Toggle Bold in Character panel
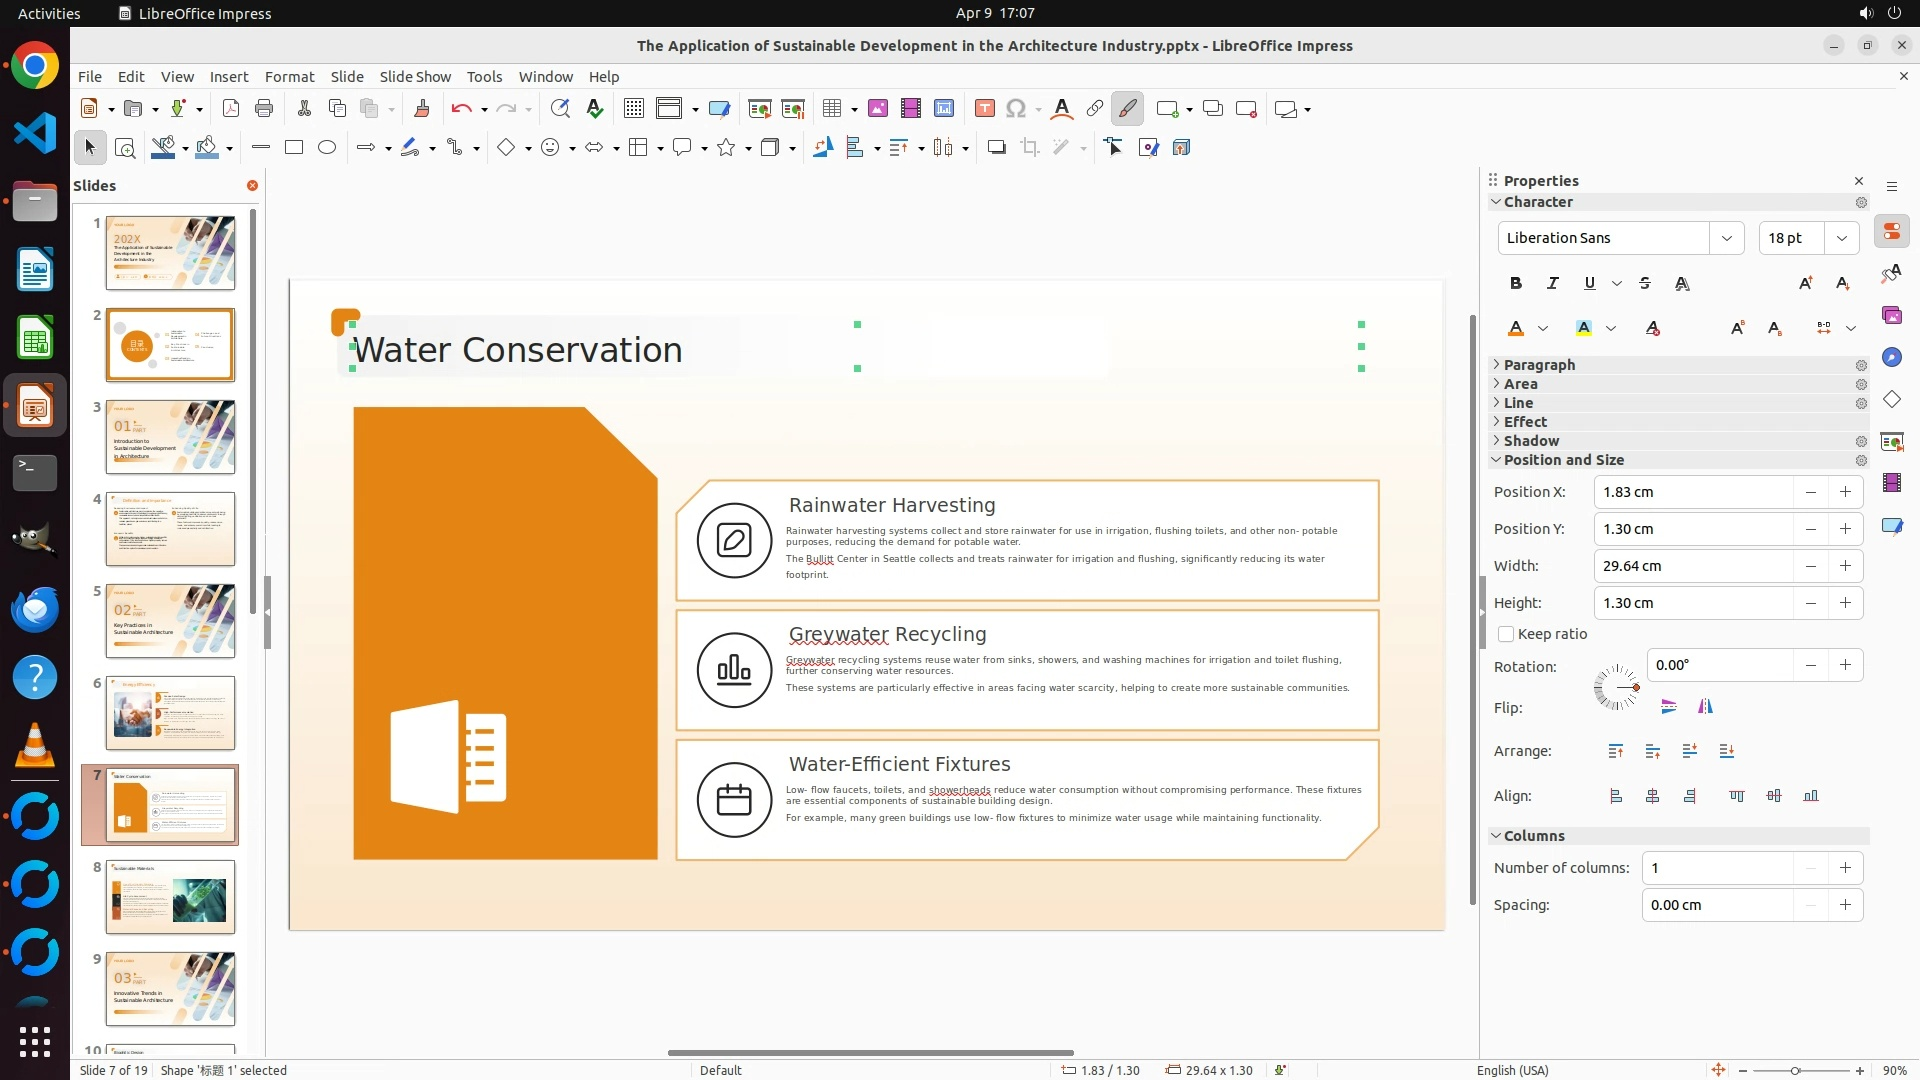The width and height of the screenshot is (1920, 1080). (1516, 284)
